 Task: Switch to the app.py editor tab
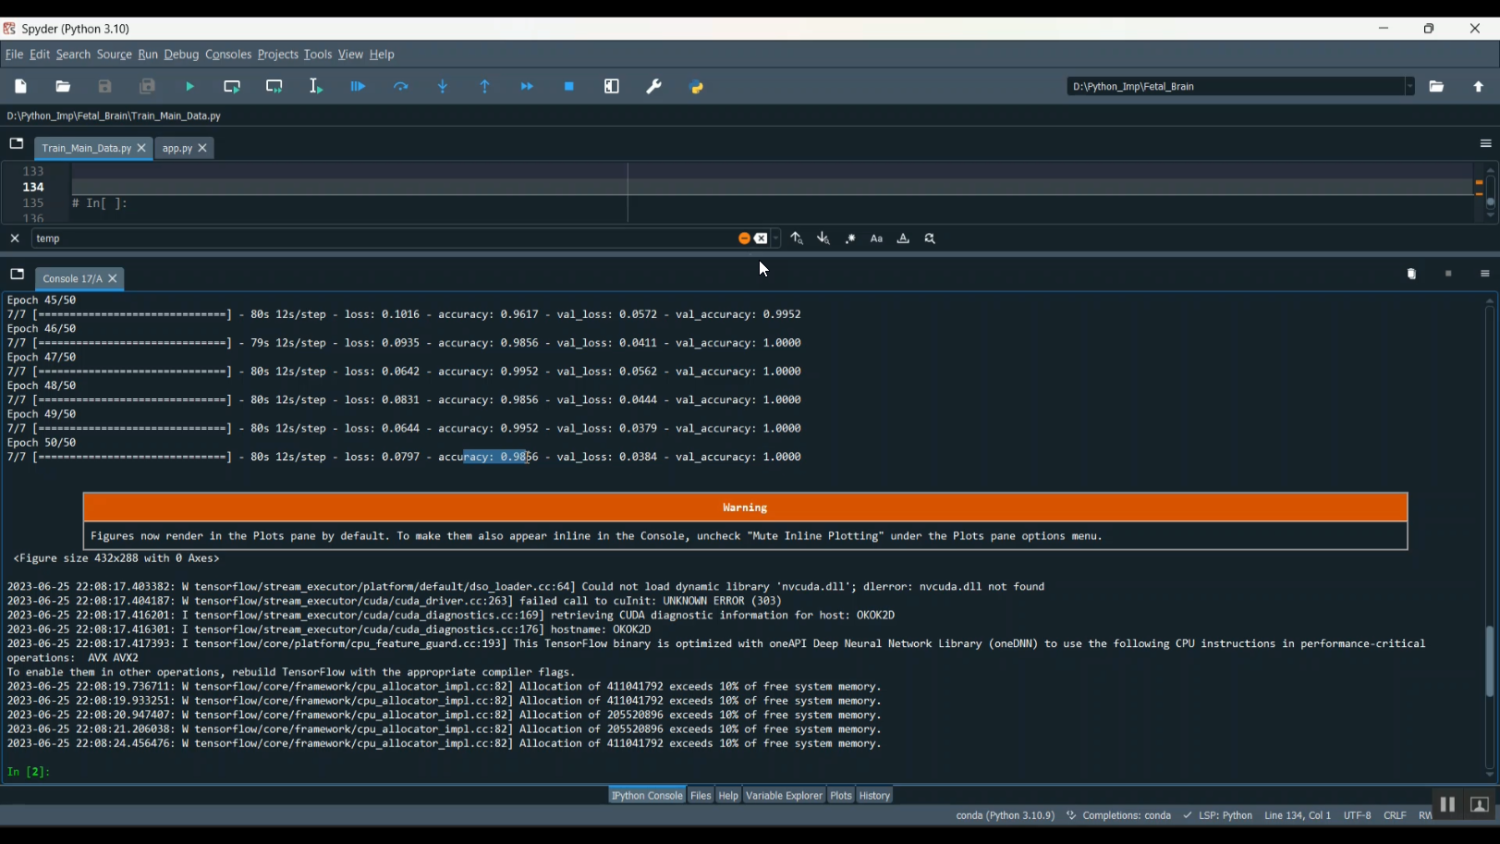point(177,148)
